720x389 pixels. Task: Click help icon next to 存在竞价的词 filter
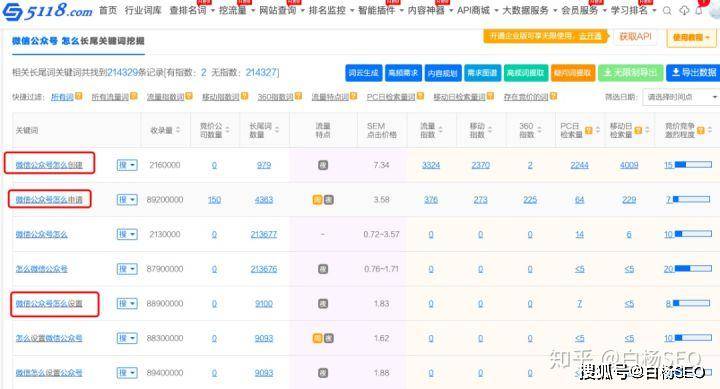[x=553, y=96]
